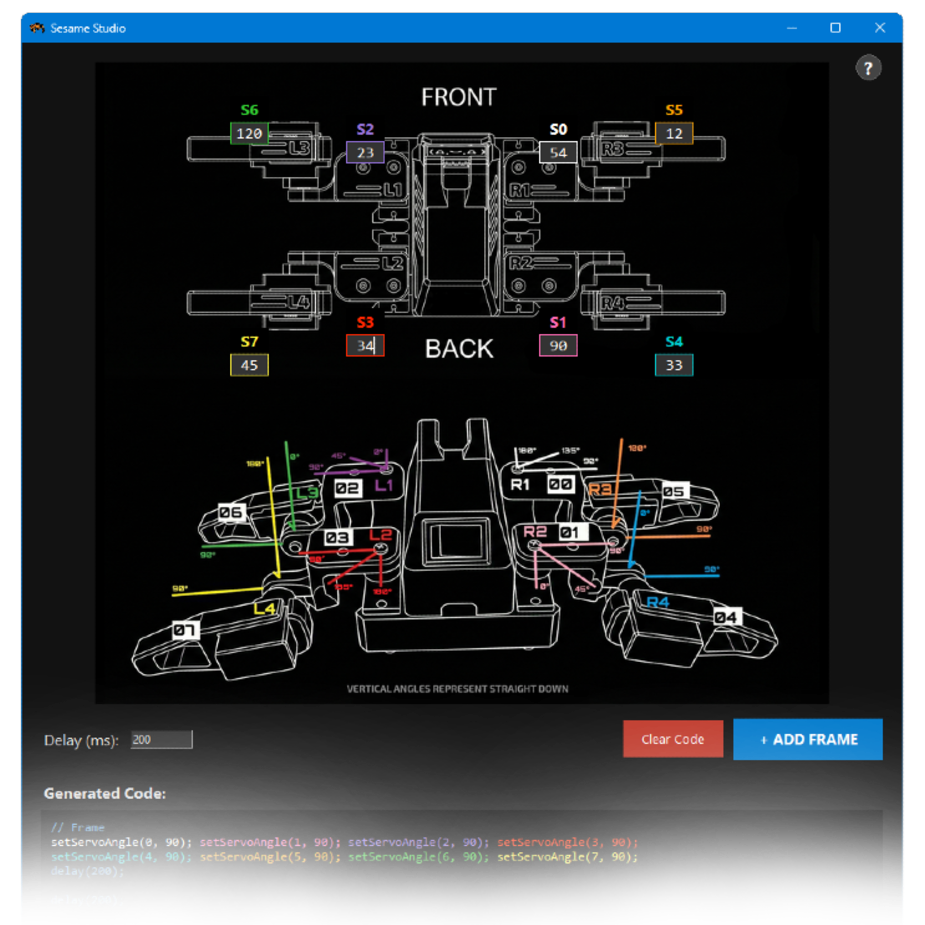Edit the S7 servo angle field showing 45

[x=249, y=365]
